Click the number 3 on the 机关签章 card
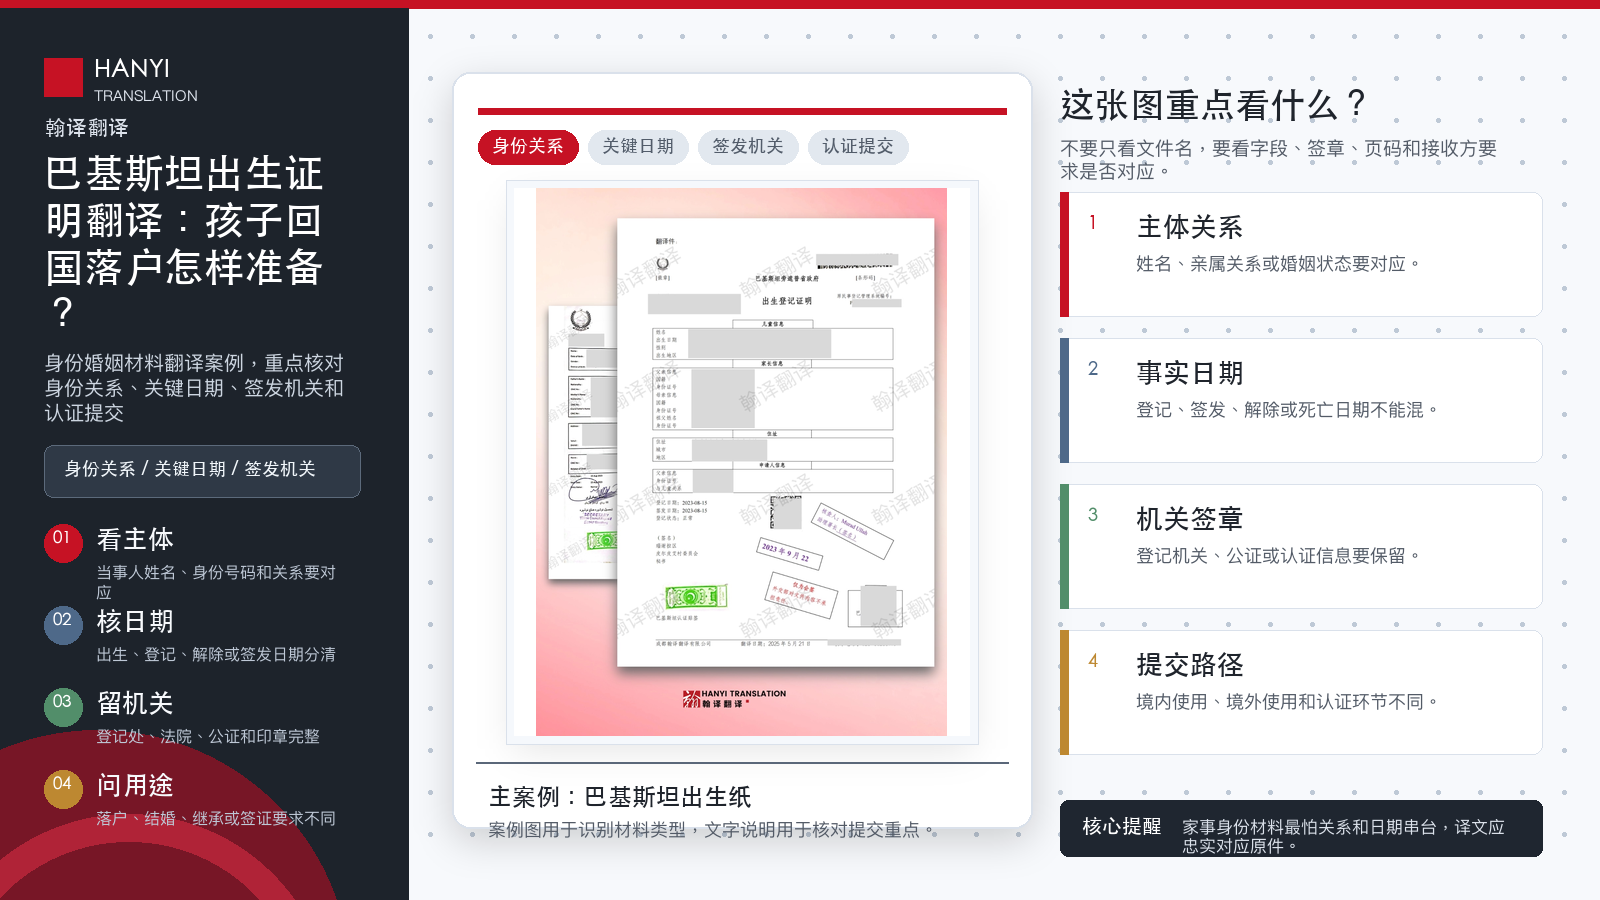Screen dimensions: 1600x900 (x=1093, y=515)
